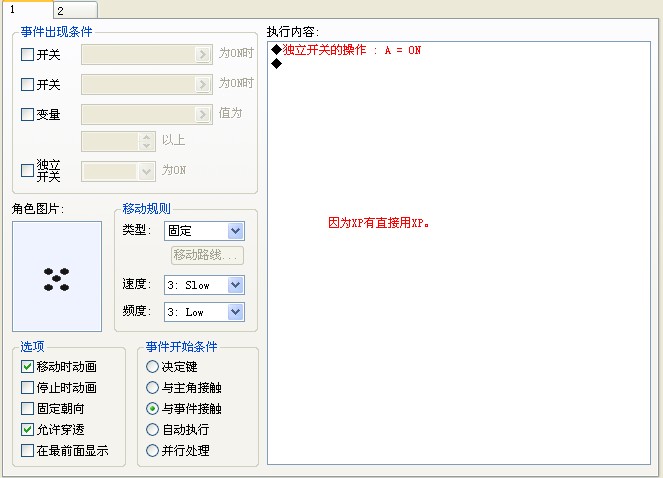Open the first switch selector arrow button

pyautogui.click(x=203, y=55)
